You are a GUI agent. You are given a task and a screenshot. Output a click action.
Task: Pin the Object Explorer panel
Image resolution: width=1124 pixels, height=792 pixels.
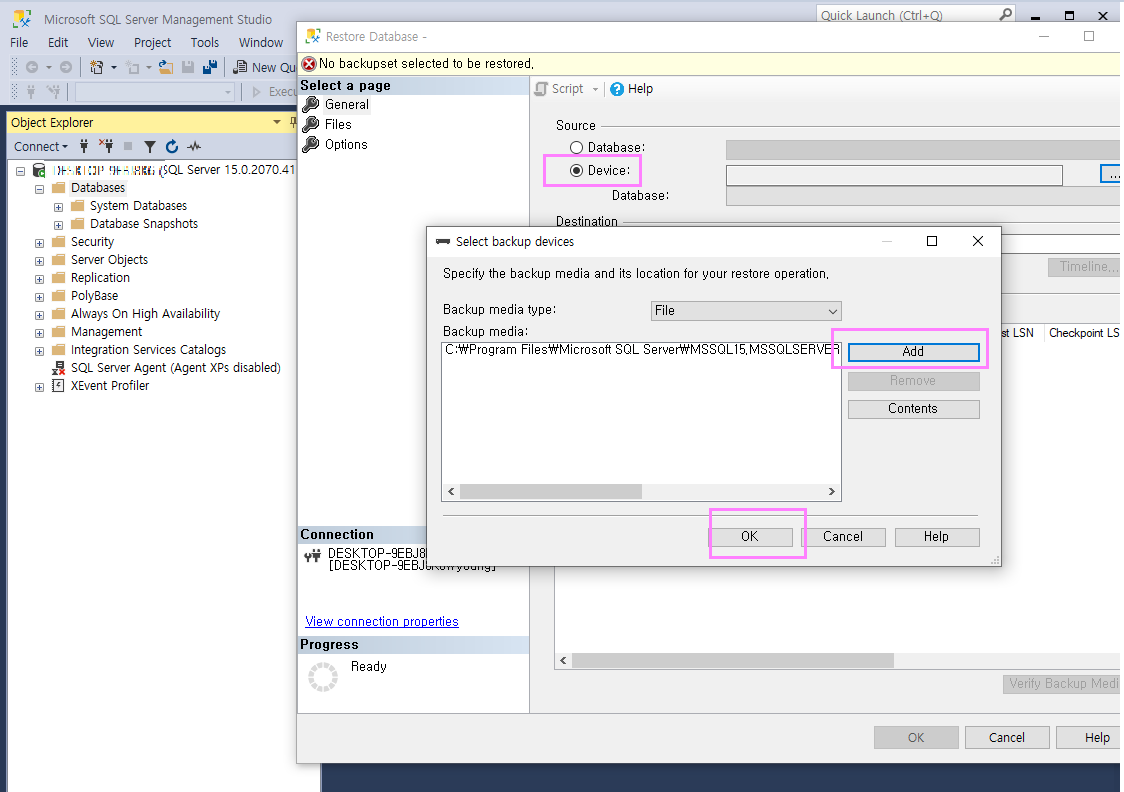click(x=292, y=122)
